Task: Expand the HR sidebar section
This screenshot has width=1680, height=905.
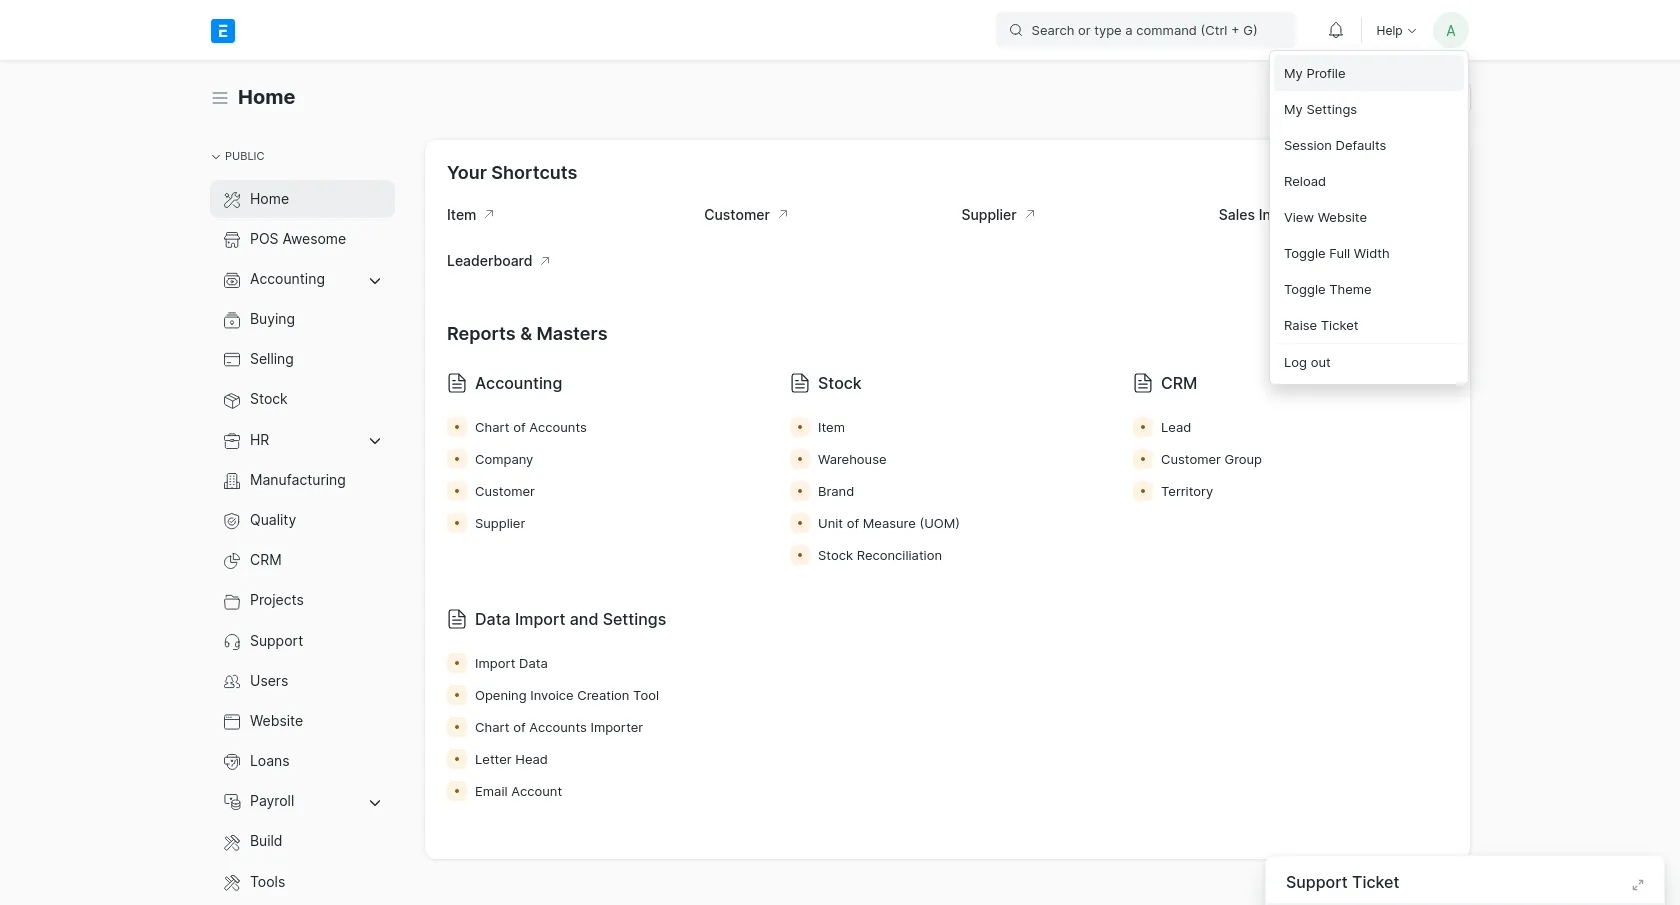Action: [375, 441]
